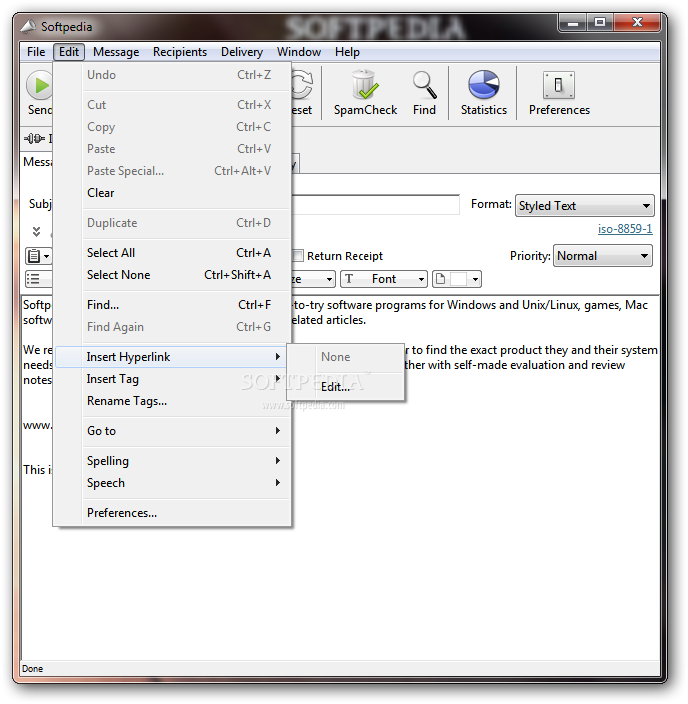Open the Priority Normal dropdown
The width and height of the screenshot is (688, 704).
[603, 256]
